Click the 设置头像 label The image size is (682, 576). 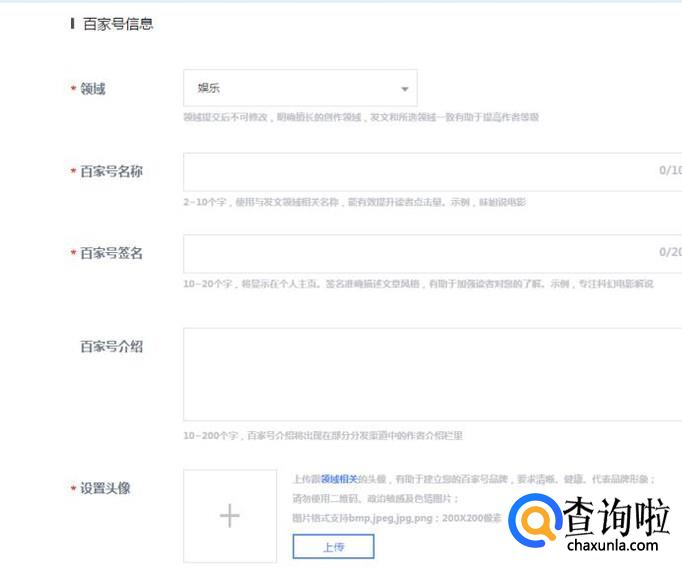point(105,488)
